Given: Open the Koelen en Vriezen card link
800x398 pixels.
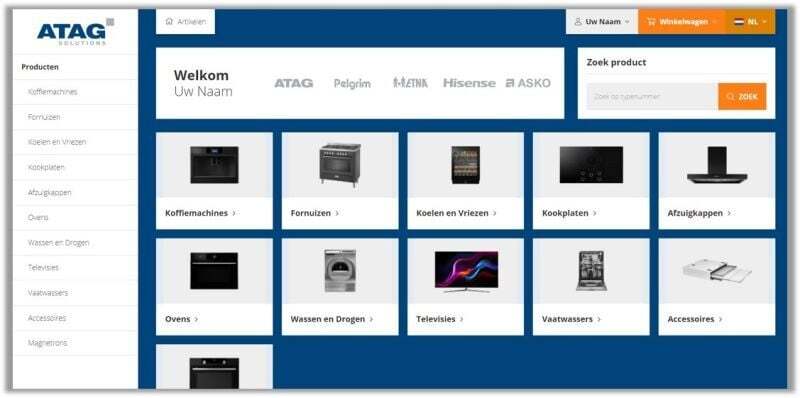Looking at the screenshot, I should (x=456, y=213).
